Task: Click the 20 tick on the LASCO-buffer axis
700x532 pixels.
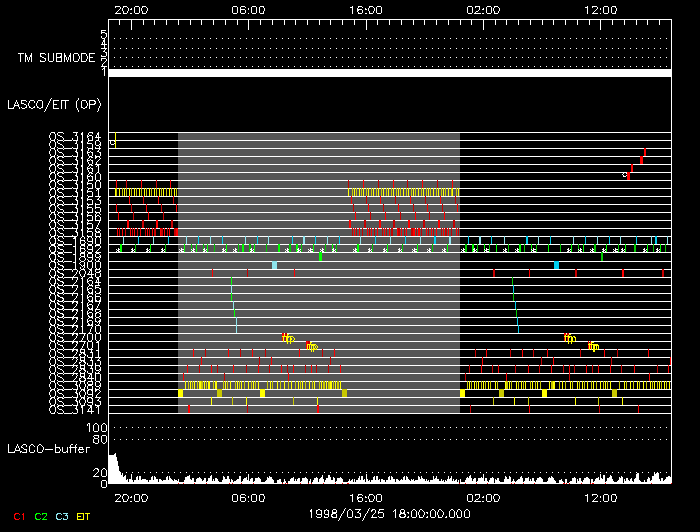Action: pos(100,473)
